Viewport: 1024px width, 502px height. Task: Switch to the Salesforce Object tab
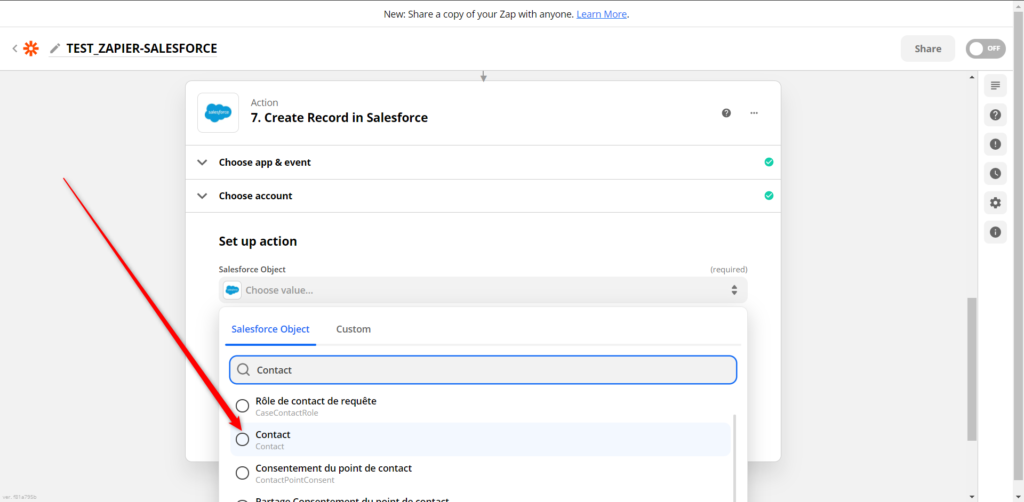(x=270, y=329)
